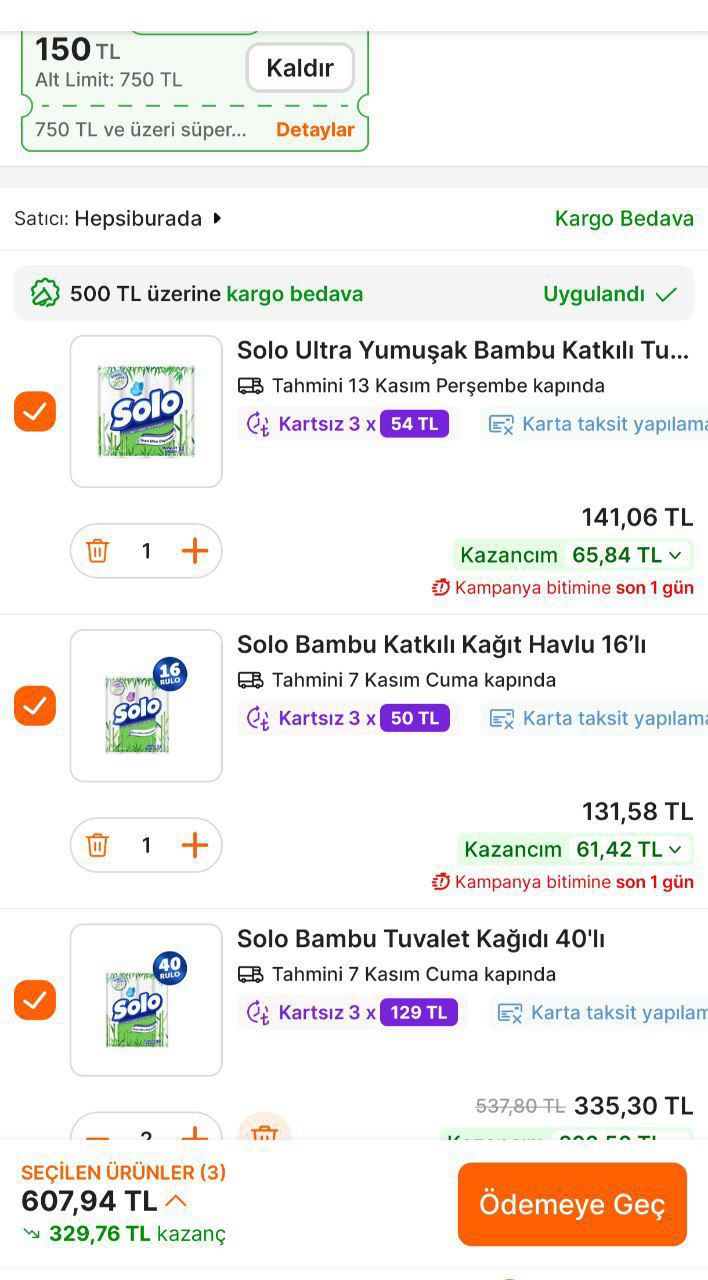Deselect the Tuvalet Kağıdı 40'lı checkbox
This screenshot has width=708, height=1280.
[x=34, y=999]
